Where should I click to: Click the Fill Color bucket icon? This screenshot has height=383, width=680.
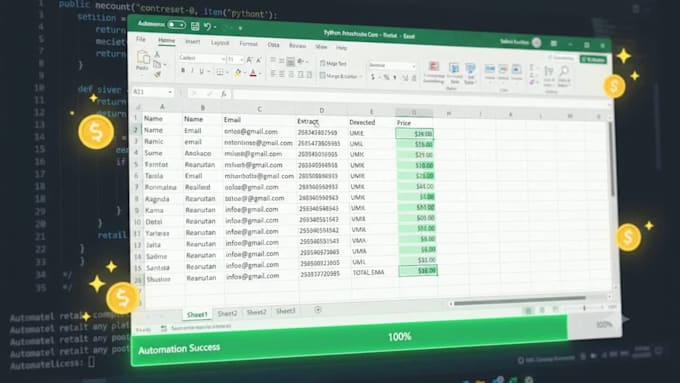238,73
